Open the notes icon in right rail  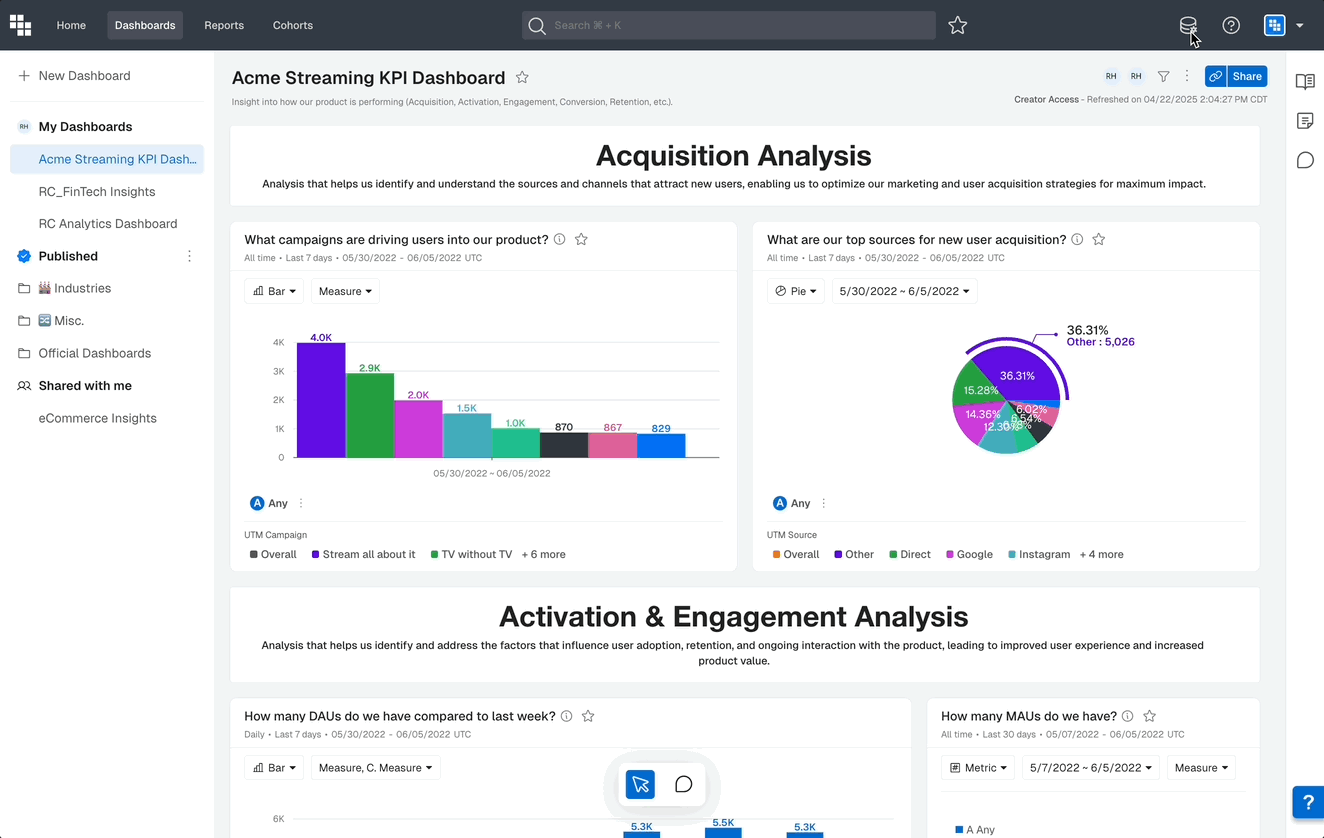1305,121
